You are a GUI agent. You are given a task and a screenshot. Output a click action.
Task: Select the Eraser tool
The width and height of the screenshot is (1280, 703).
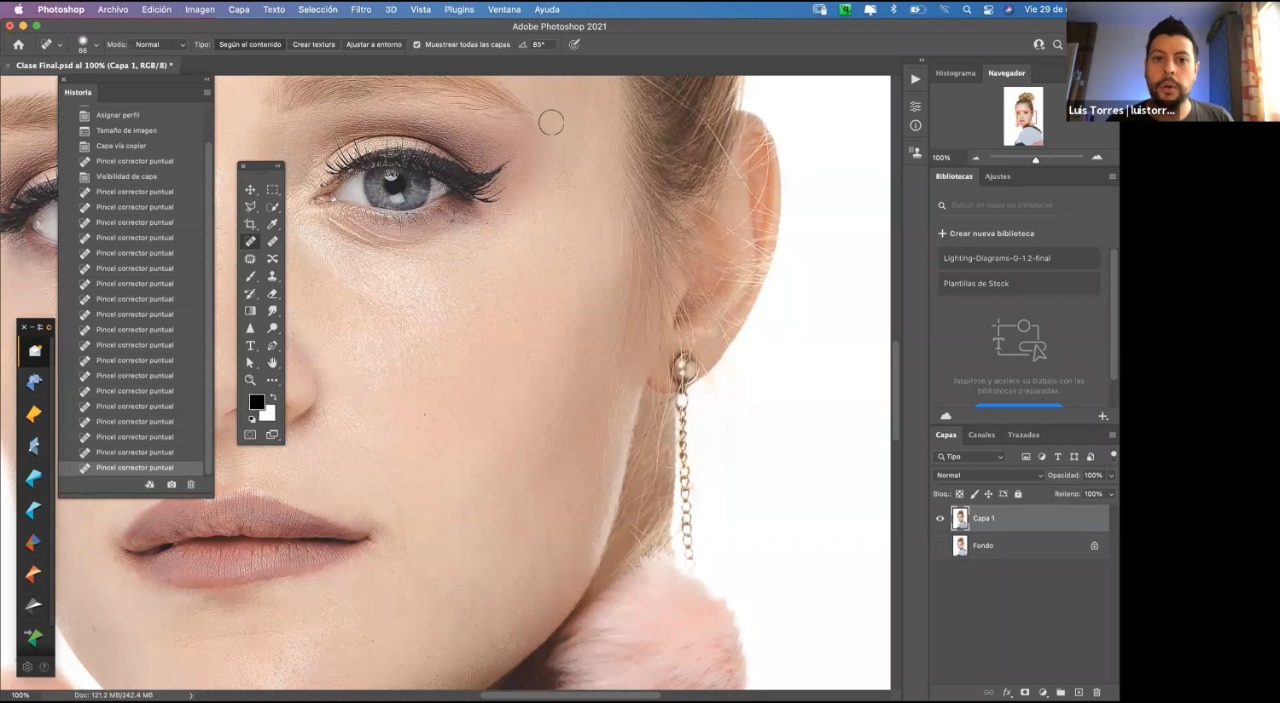(x=272, y=294)
